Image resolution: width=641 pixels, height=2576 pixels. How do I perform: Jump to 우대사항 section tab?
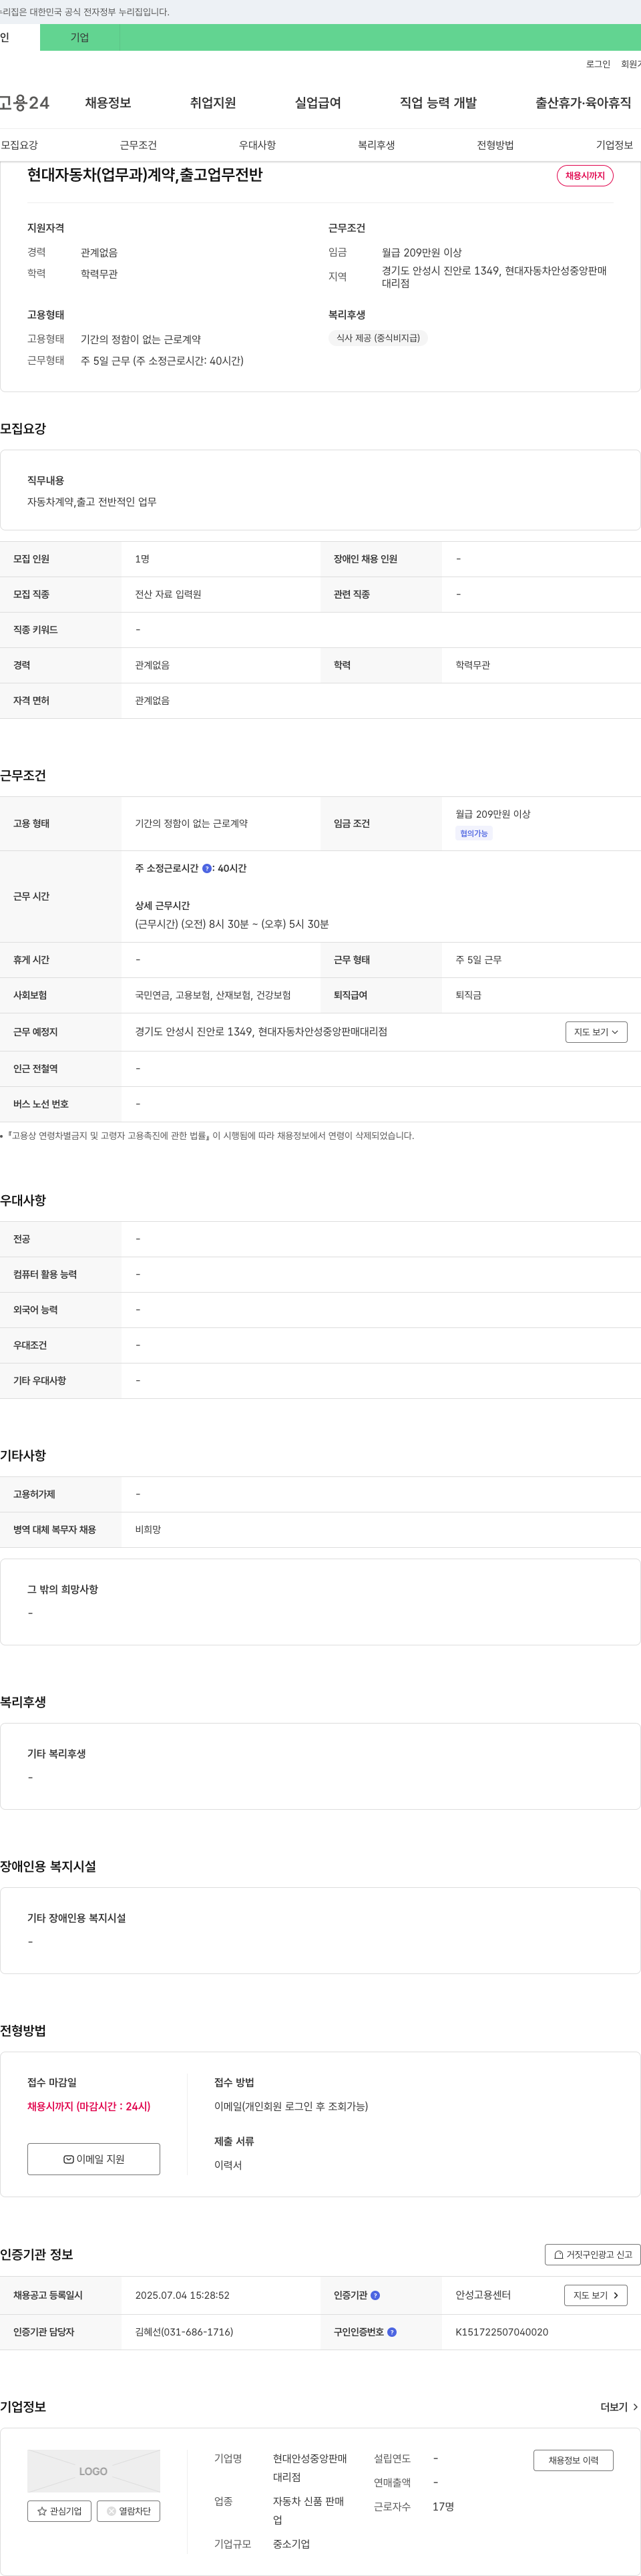pyautogui.click(x=257, y=145)
